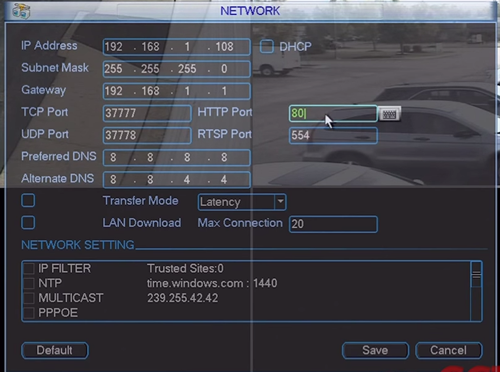Click the Cancel button
This screenshot has height=372, width=500.
click(x=449, y=350)
